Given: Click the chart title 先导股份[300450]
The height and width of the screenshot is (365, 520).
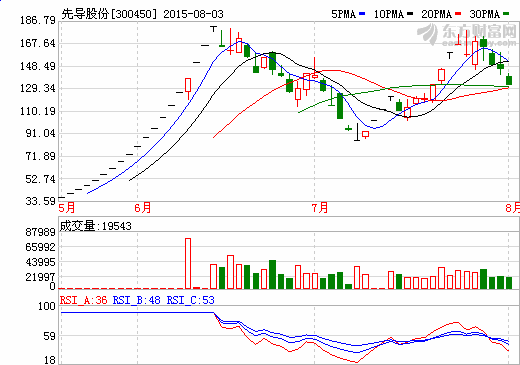Looking at the screenshot, I should coord(109,14).
